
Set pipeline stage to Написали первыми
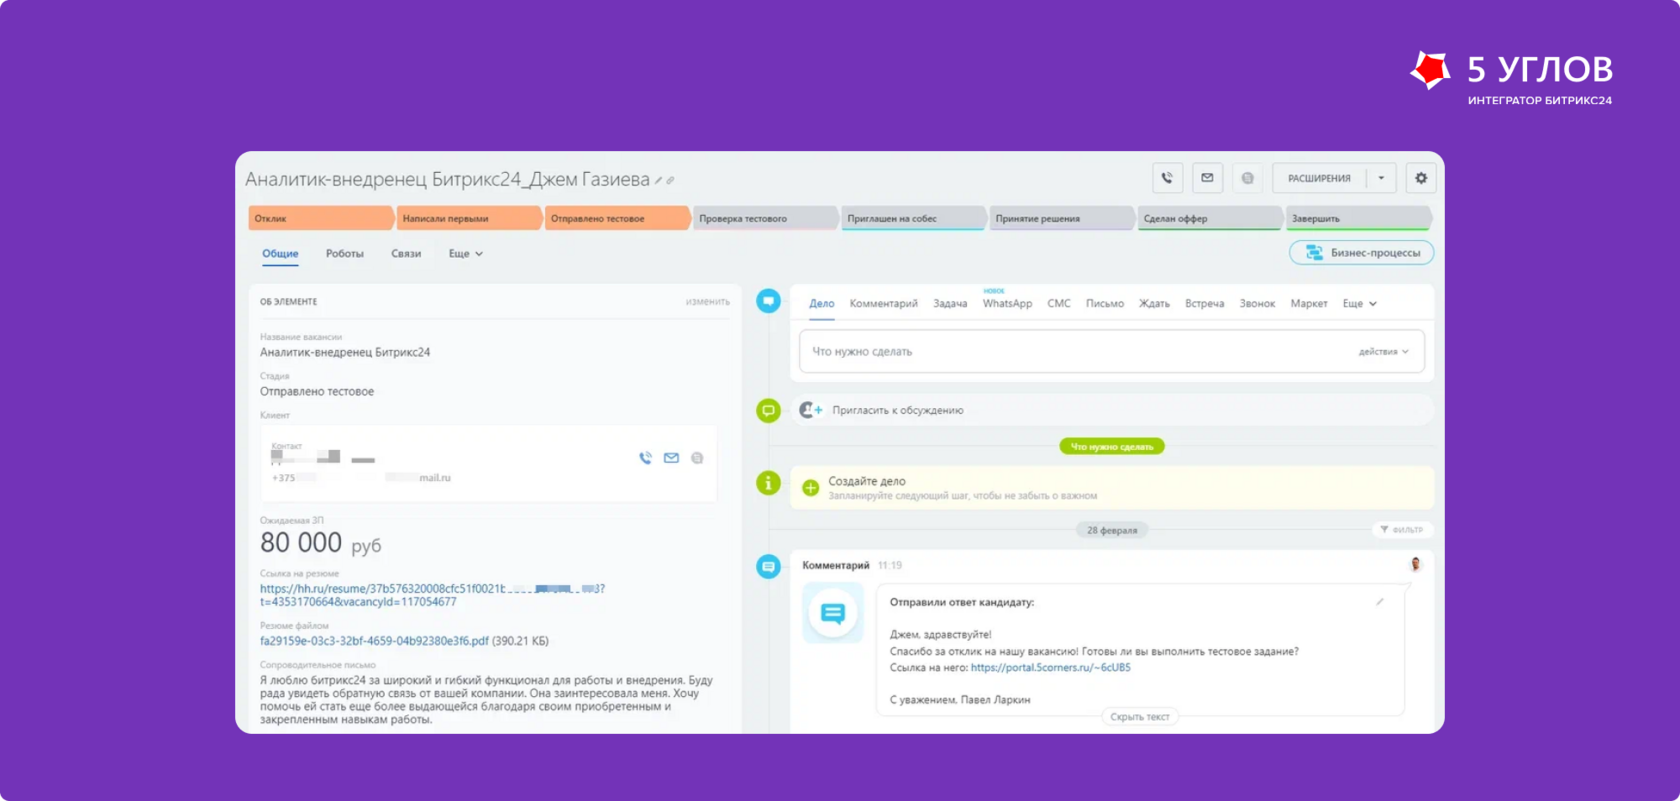coord(468,218)
